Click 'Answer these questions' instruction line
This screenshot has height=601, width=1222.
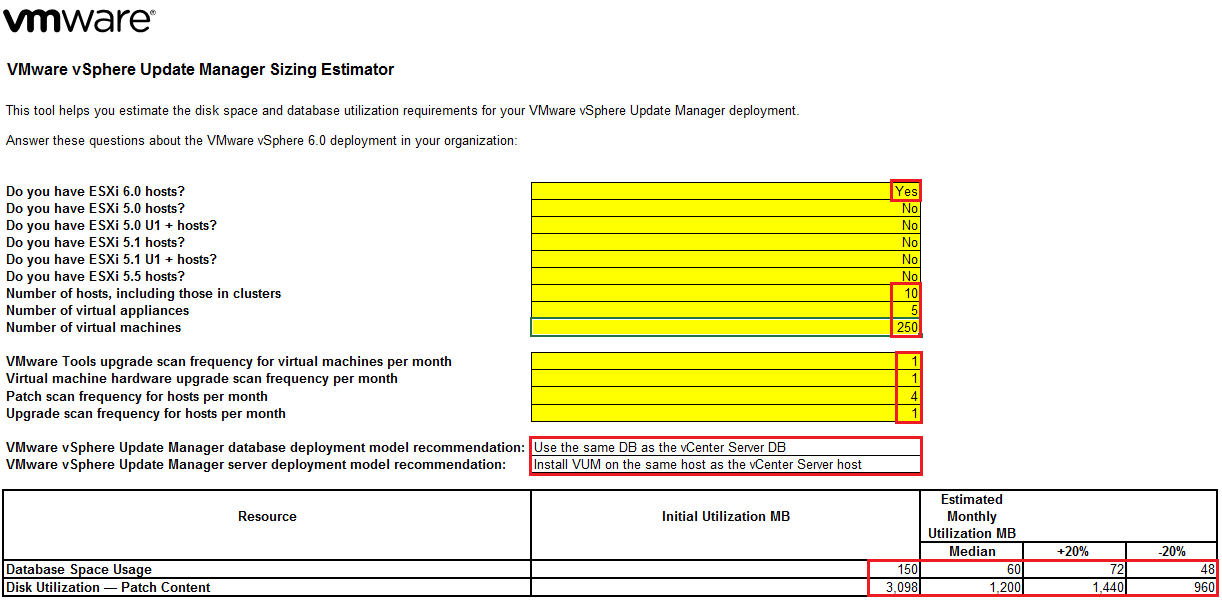point(261,140)
